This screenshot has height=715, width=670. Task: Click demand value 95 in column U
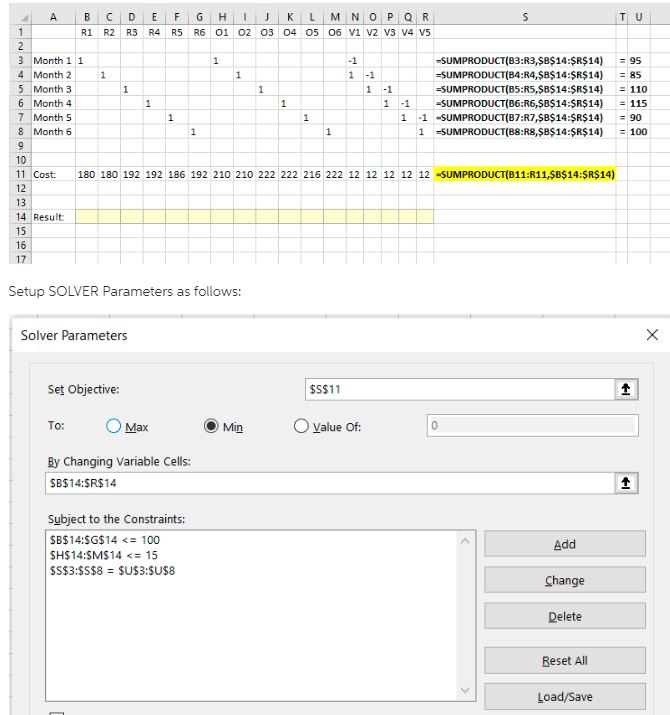[x=639, y=60]
